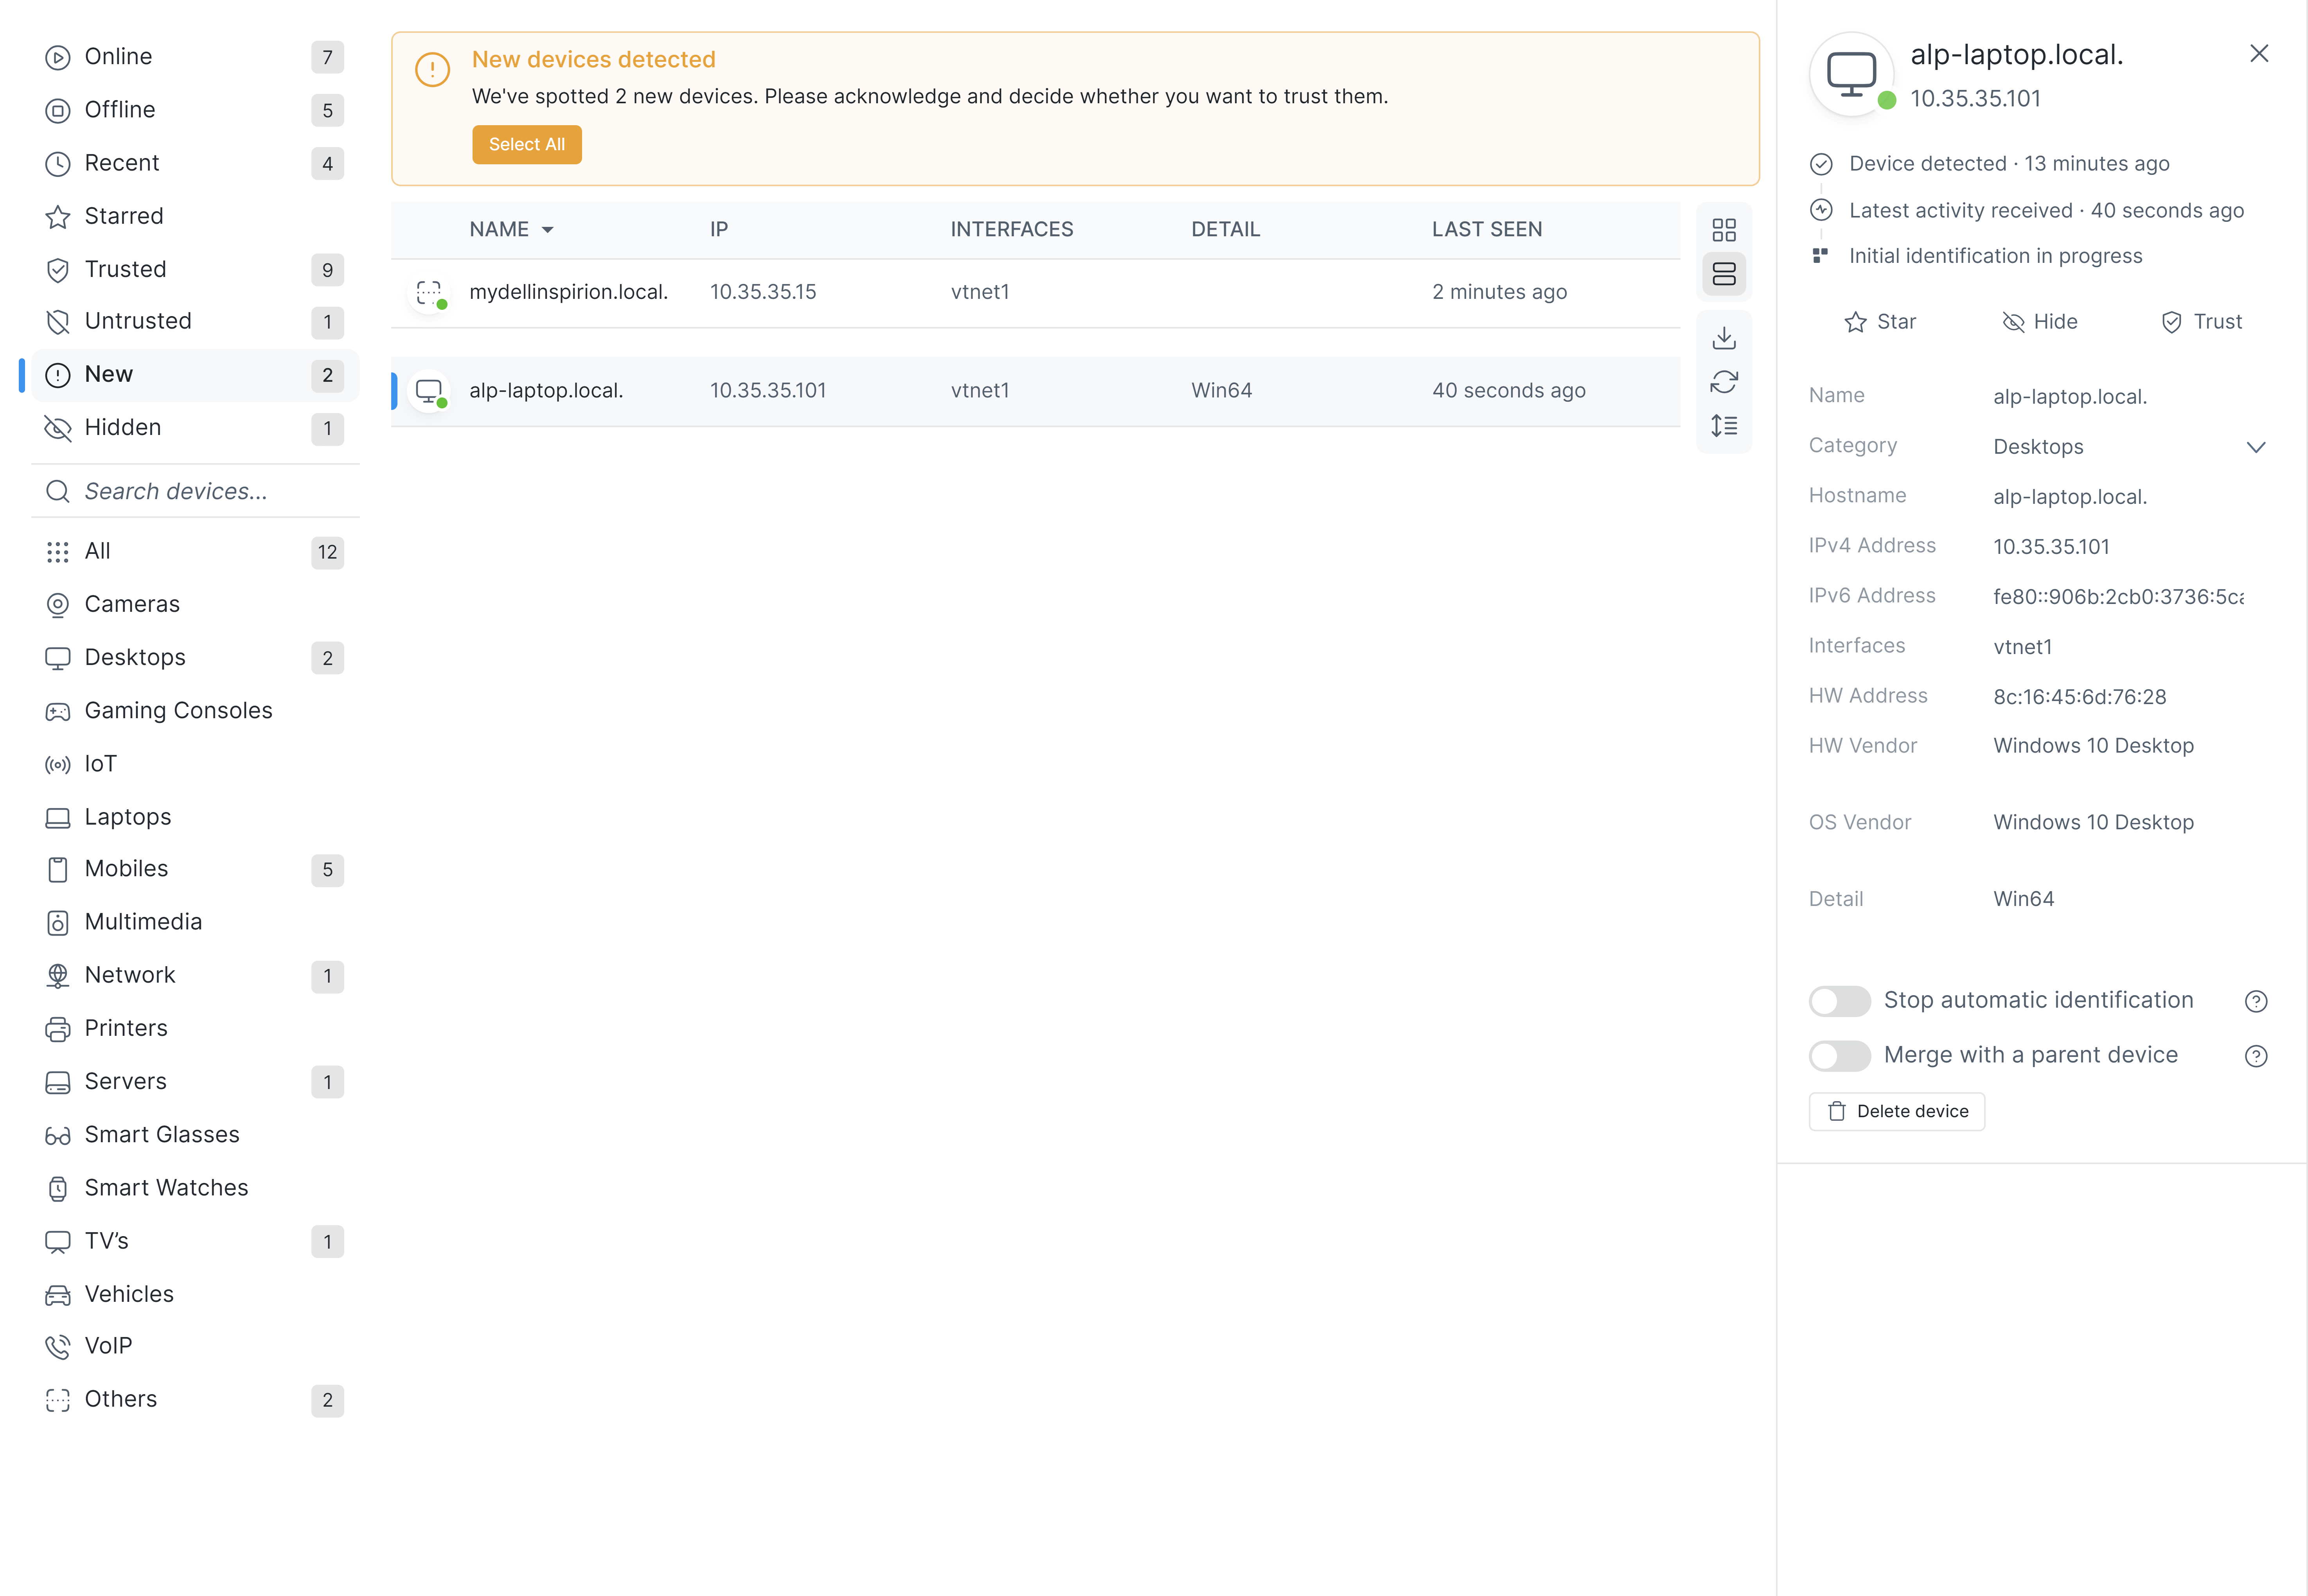Open help for Merge with a parent device
Viewport: 2308px width, 1596px height.
pos(2255,1056)
